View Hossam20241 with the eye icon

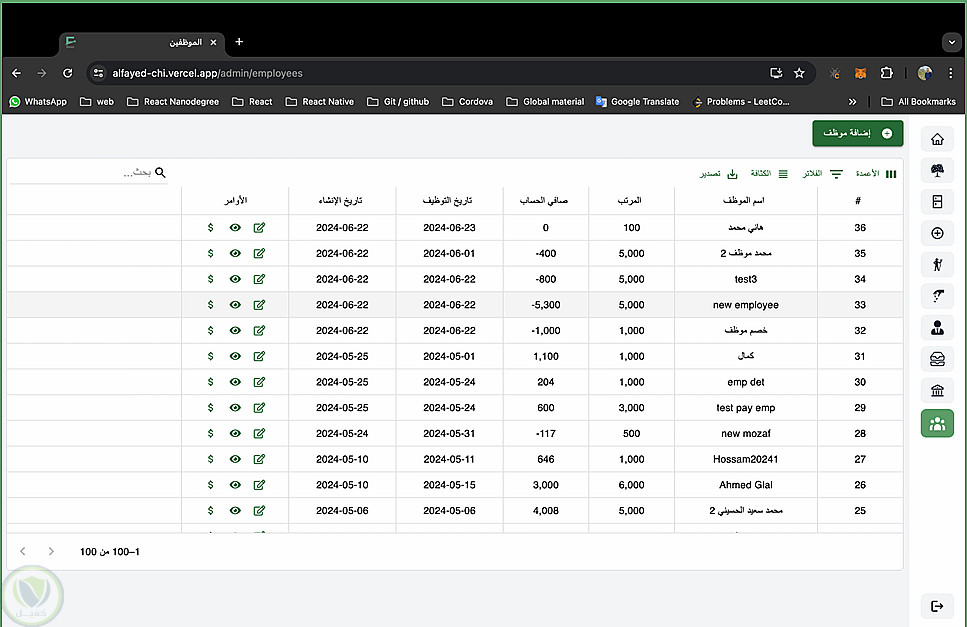pyautogui.click(x=235, y=459)
